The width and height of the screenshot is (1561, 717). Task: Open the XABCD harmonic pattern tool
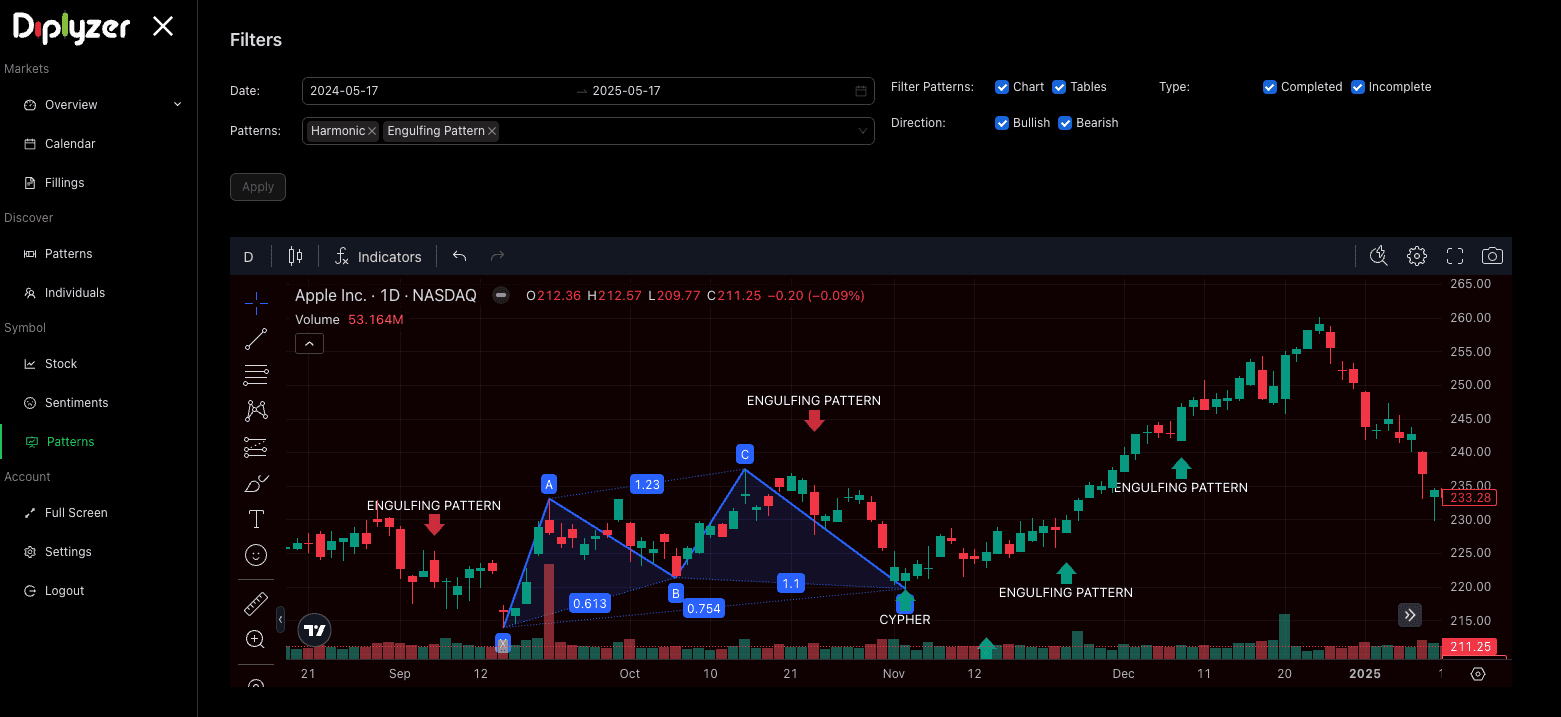[x=255, y=410]
